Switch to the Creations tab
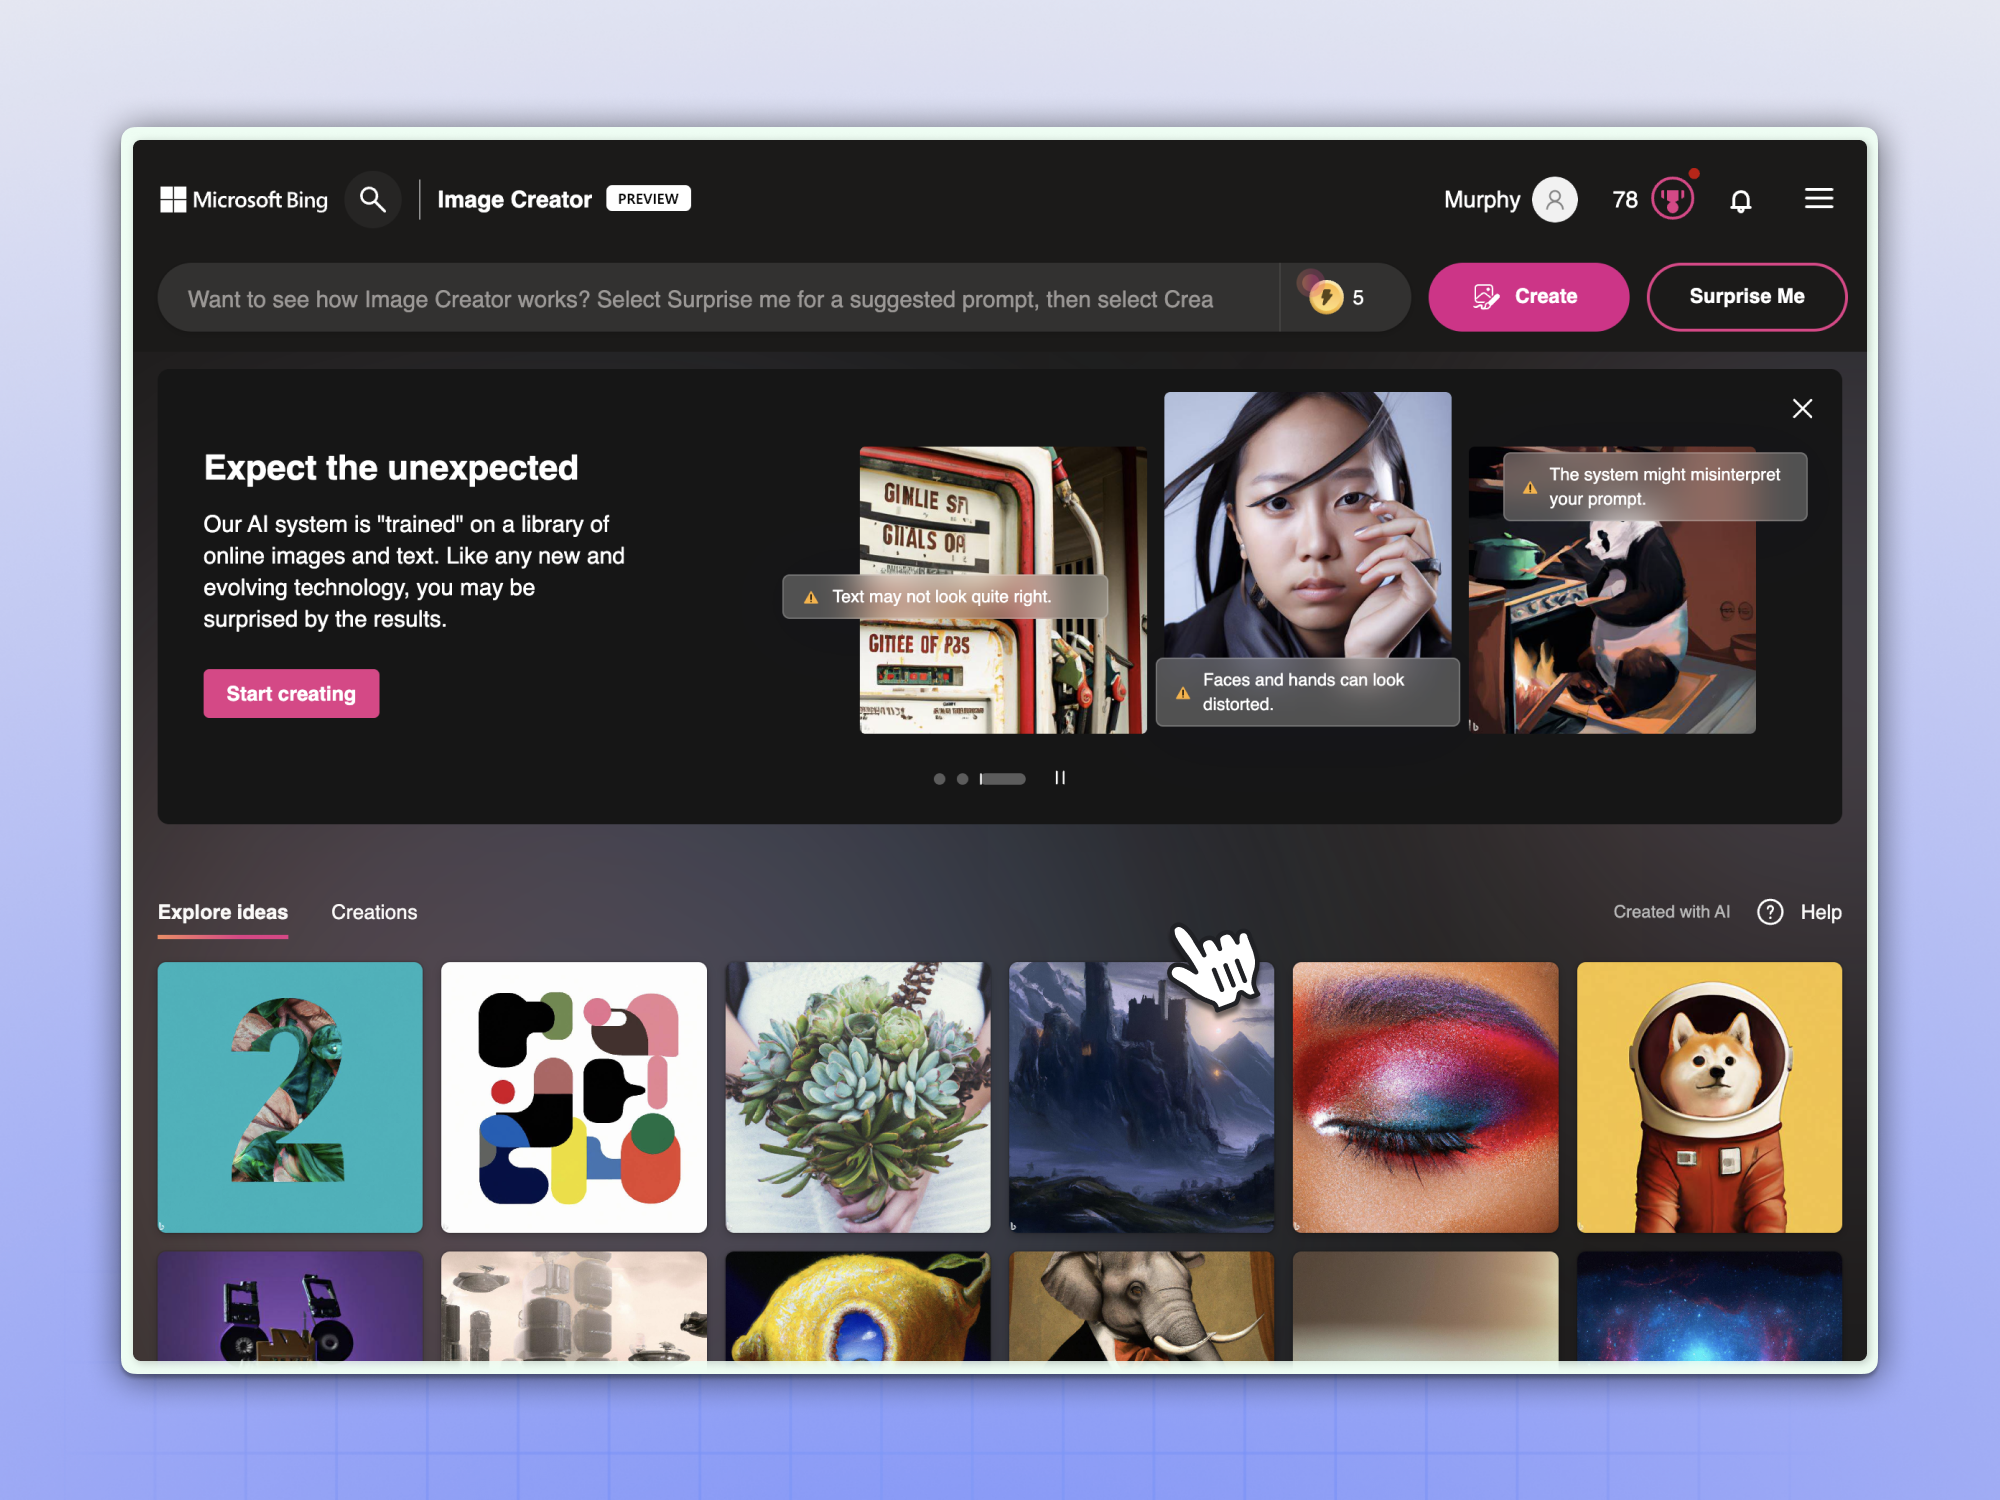Viewport: 2000px width, 1500px height. 374,912
